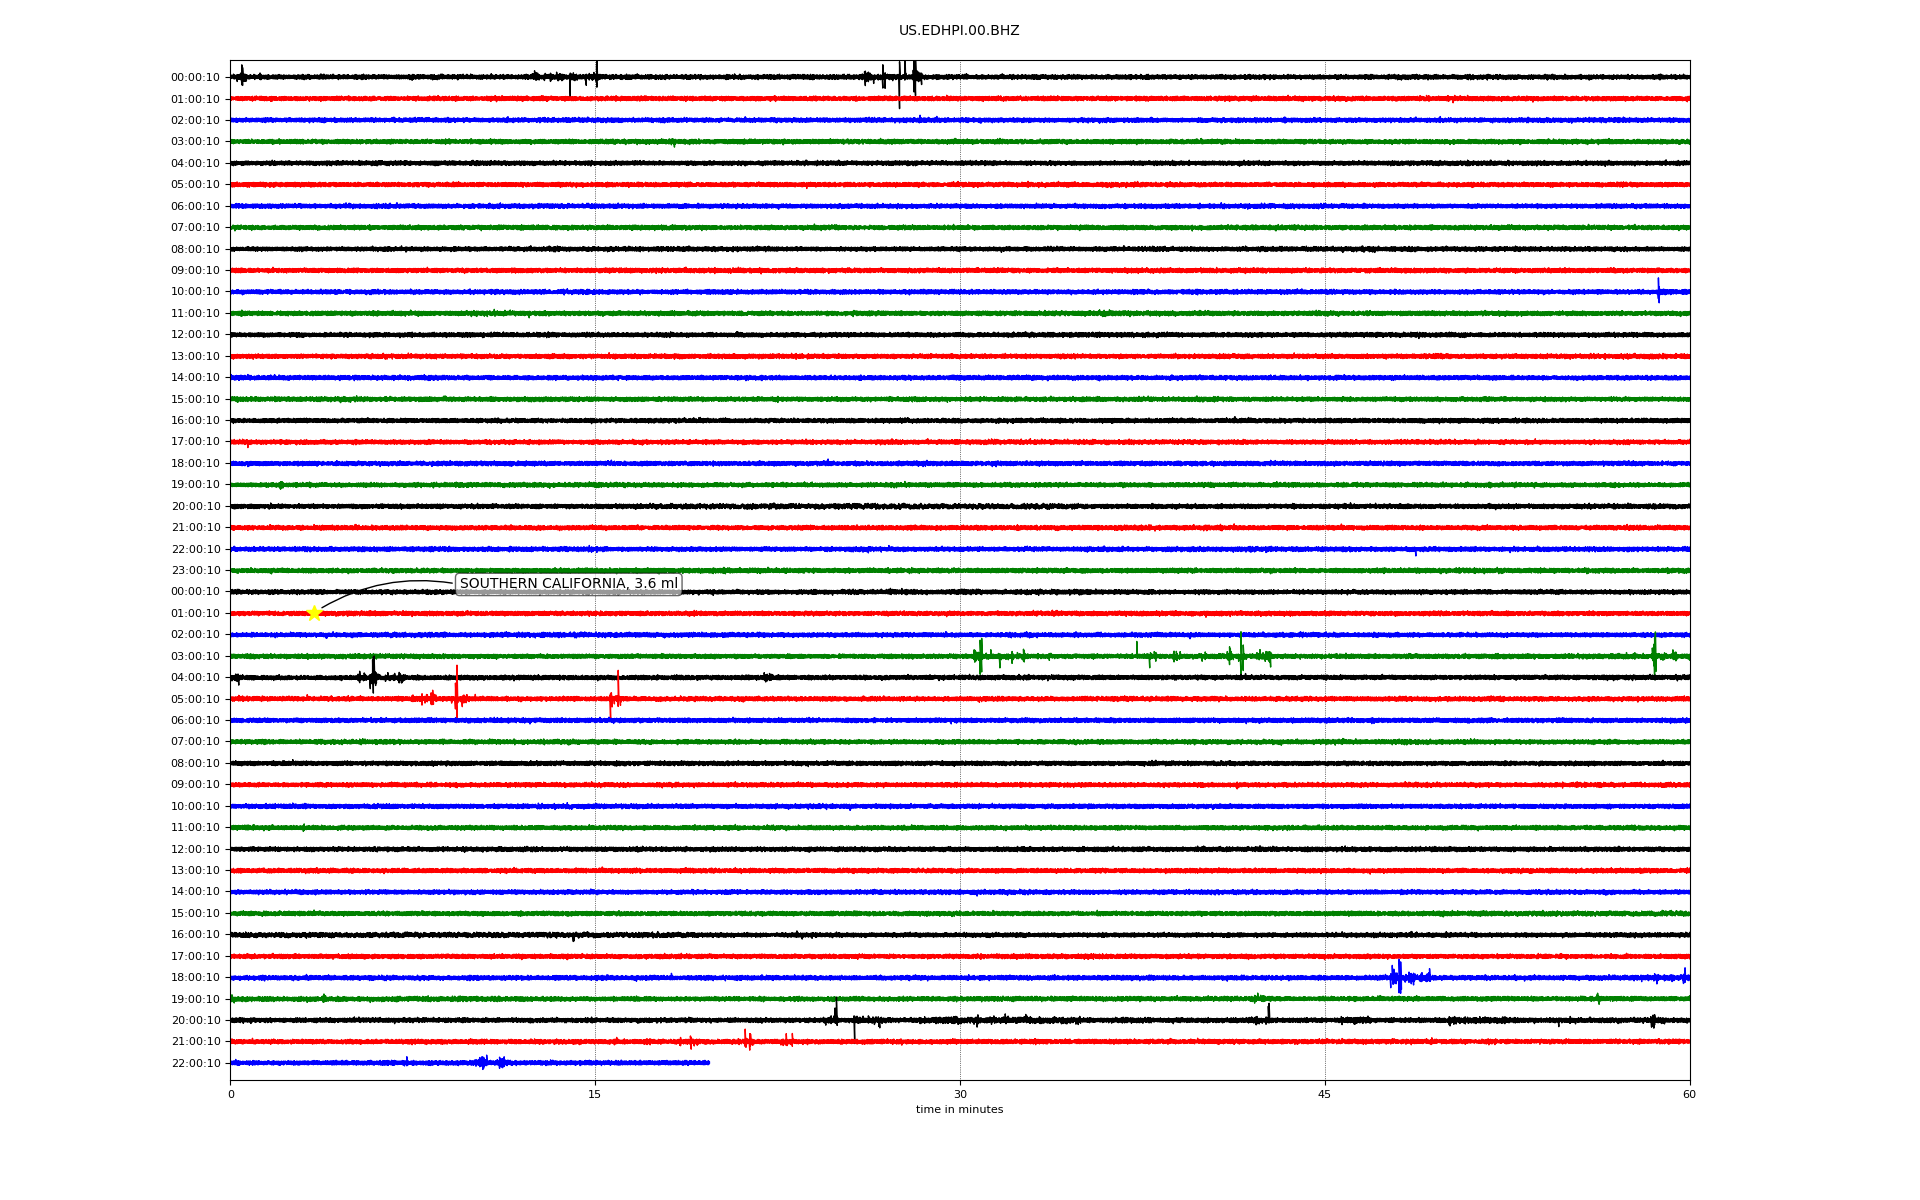The image size is (1920, 1200).
Task: Click the 60 minute tick label
Action: point(1688,1094)
